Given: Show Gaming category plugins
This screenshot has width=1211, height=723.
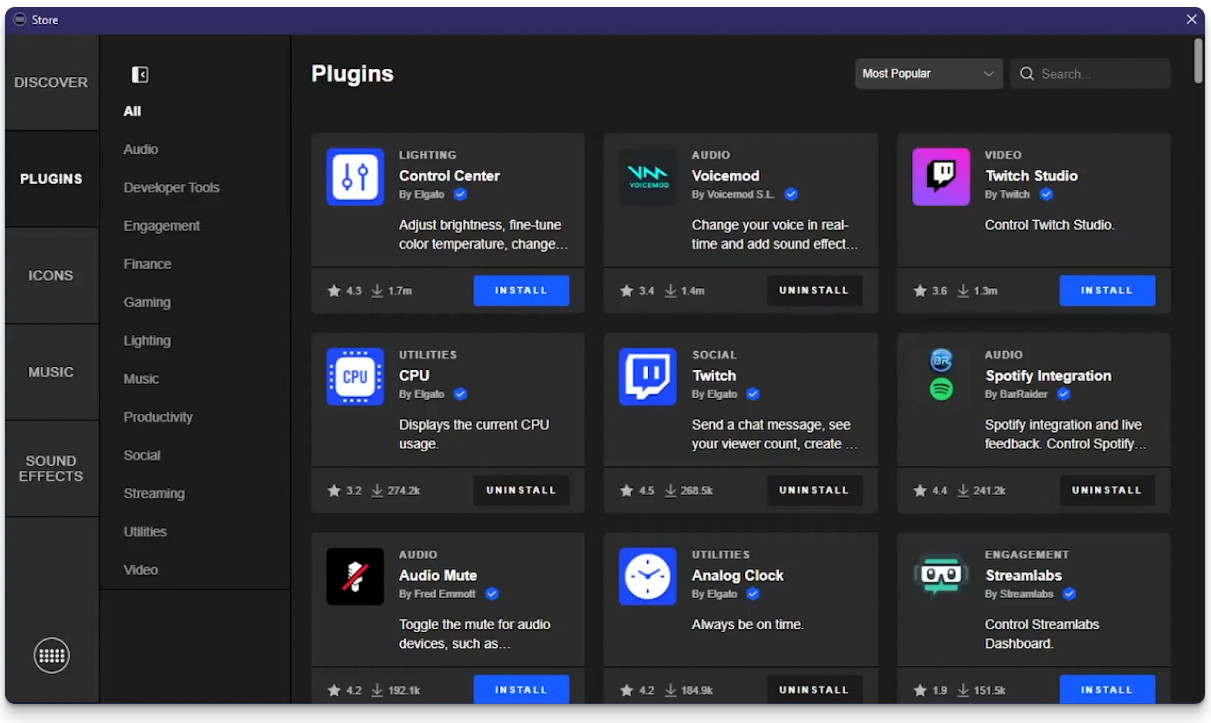Looking at the screenshot, I should (147, 303).
